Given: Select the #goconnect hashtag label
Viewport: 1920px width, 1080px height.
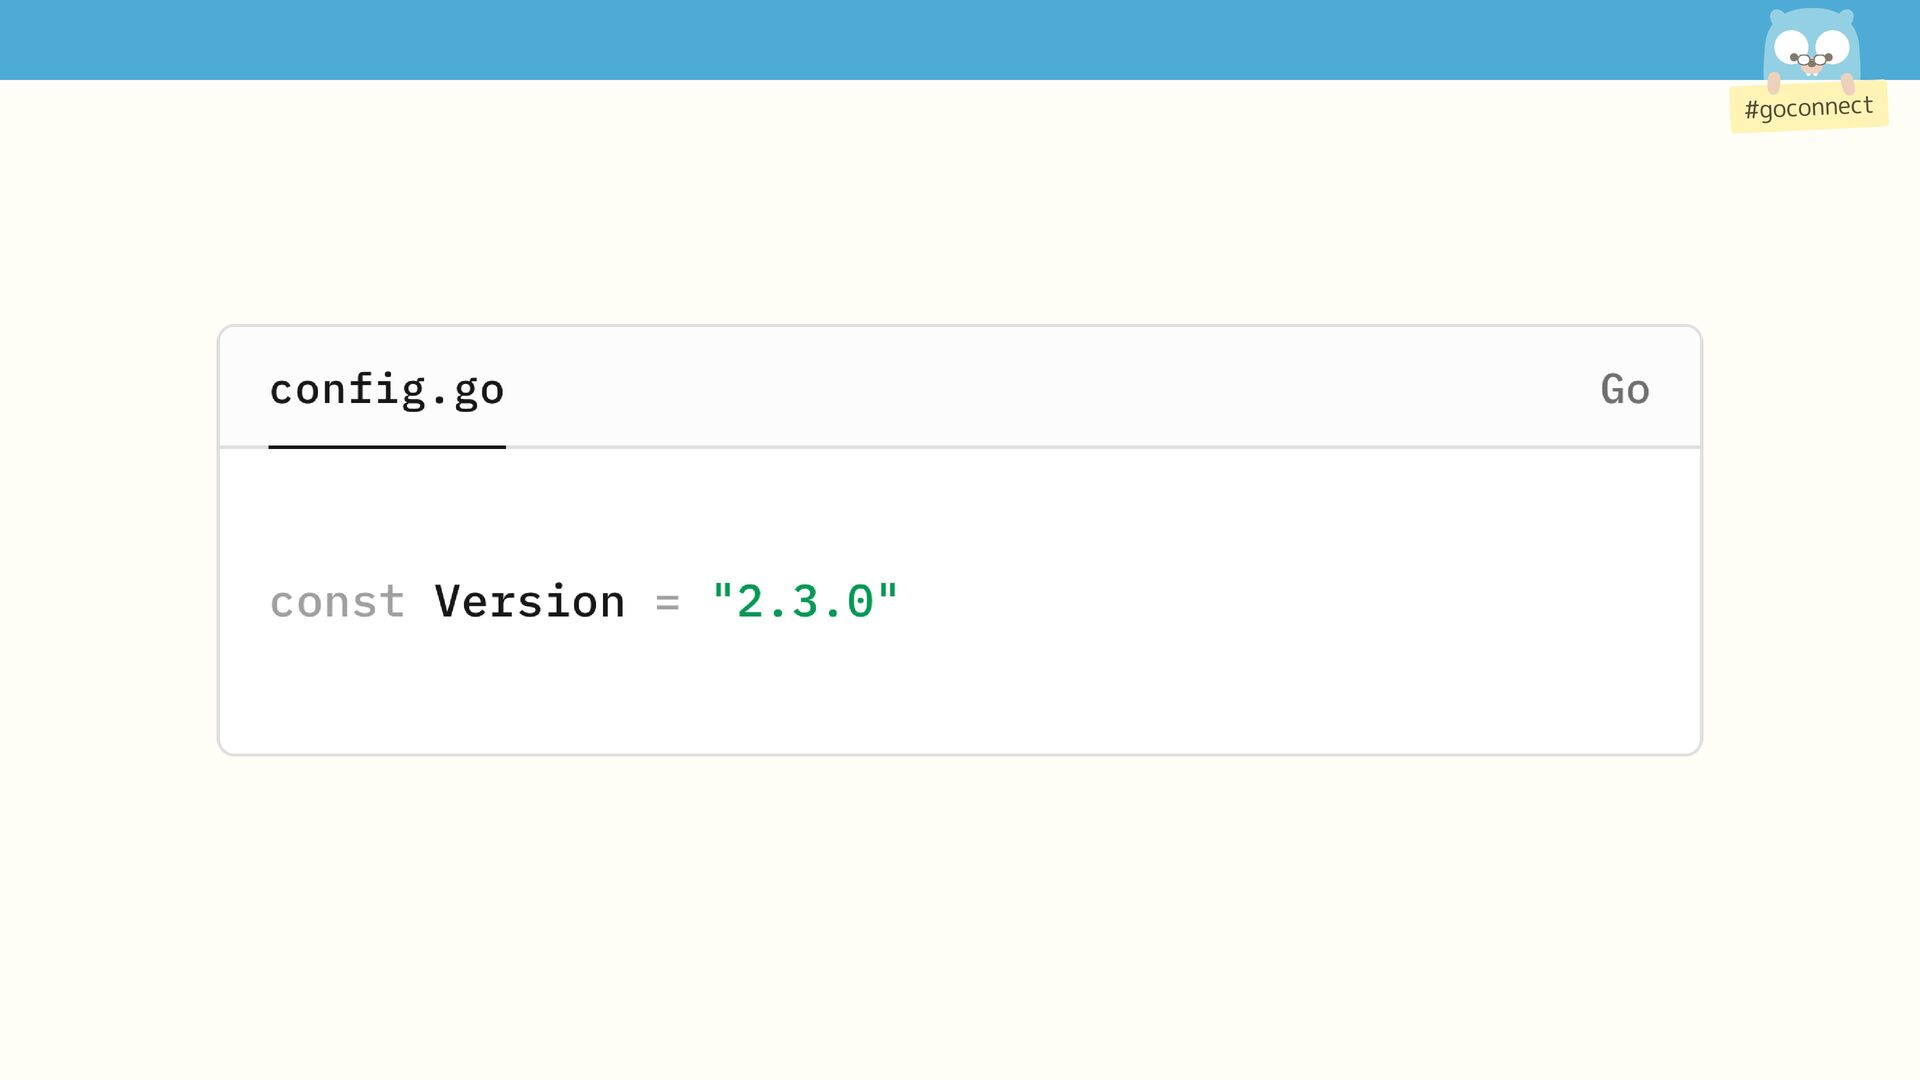Looking at the screenshot, I should tap(1808, 107).
